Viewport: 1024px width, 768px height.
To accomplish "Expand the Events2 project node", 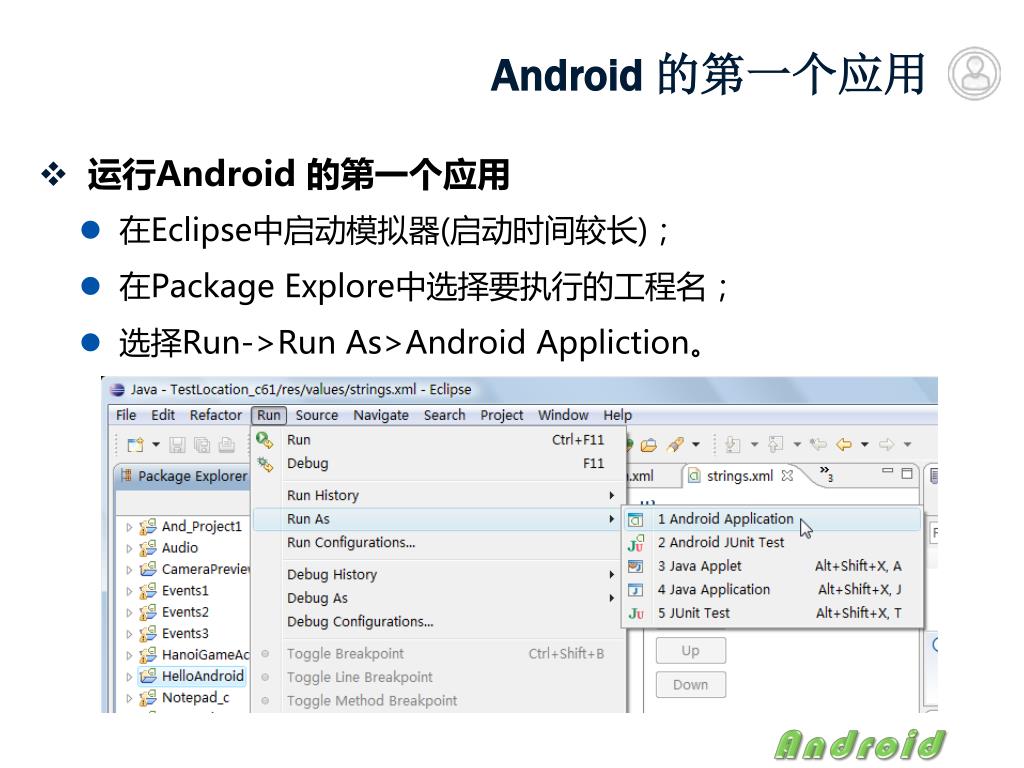I will click(129, 613).
